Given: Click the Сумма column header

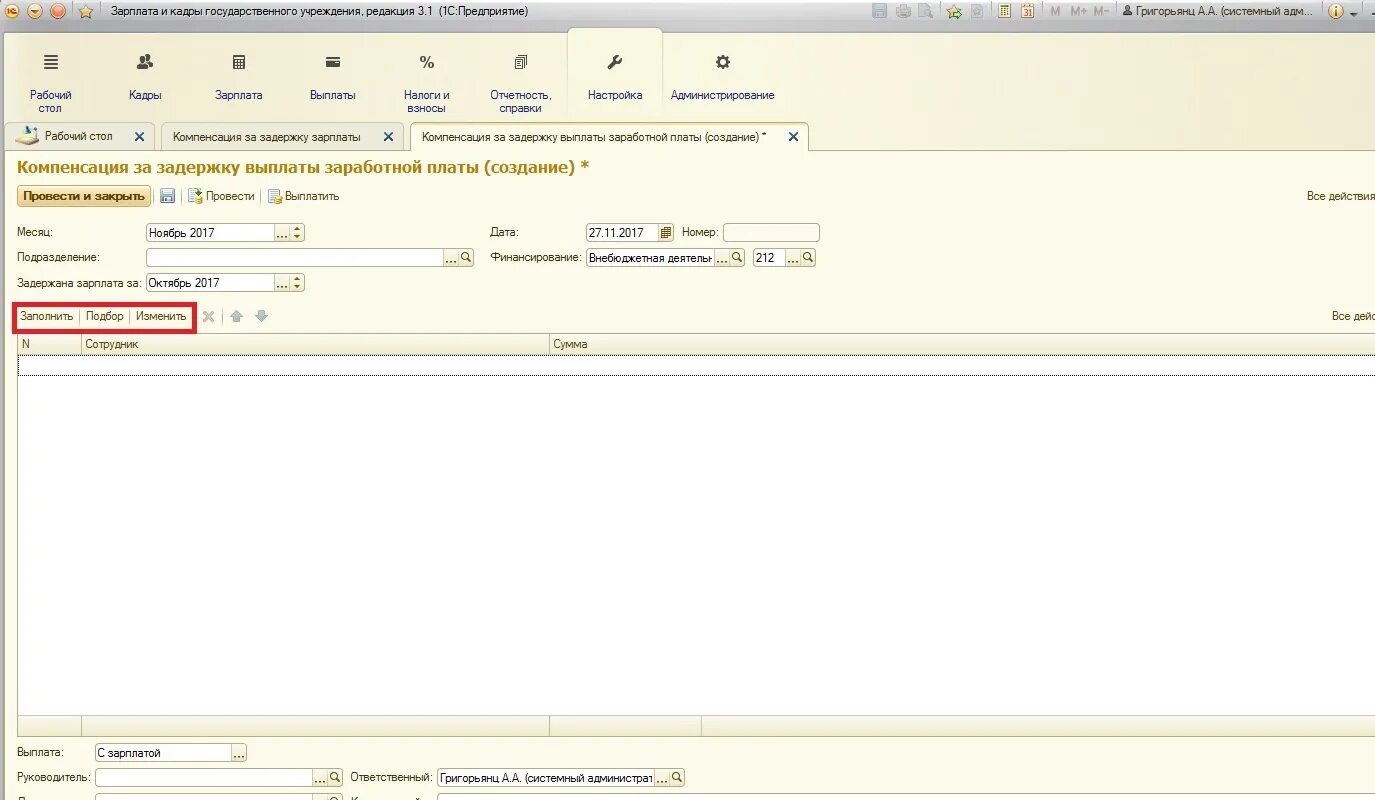Looking at the screenshot, I should click(962, 343).
